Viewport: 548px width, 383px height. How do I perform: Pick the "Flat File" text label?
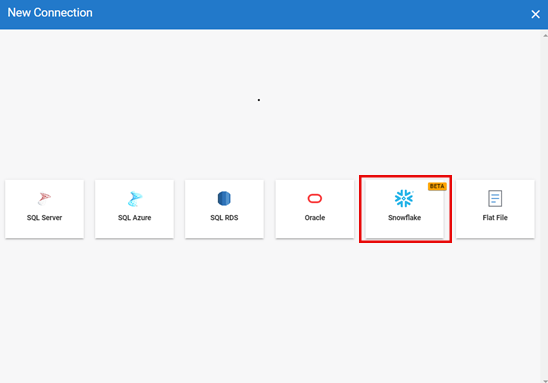[x=495, y=218]
